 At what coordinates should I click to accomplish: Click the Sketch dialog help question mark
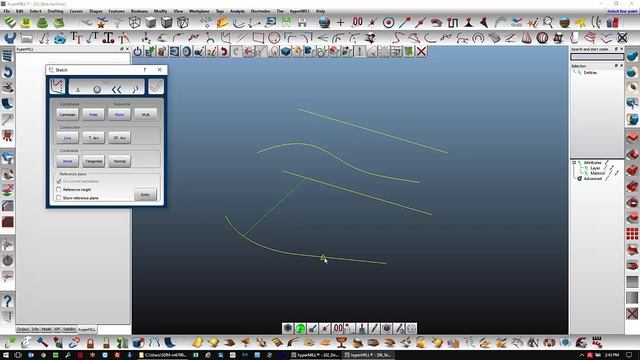[x=144, y=70]
